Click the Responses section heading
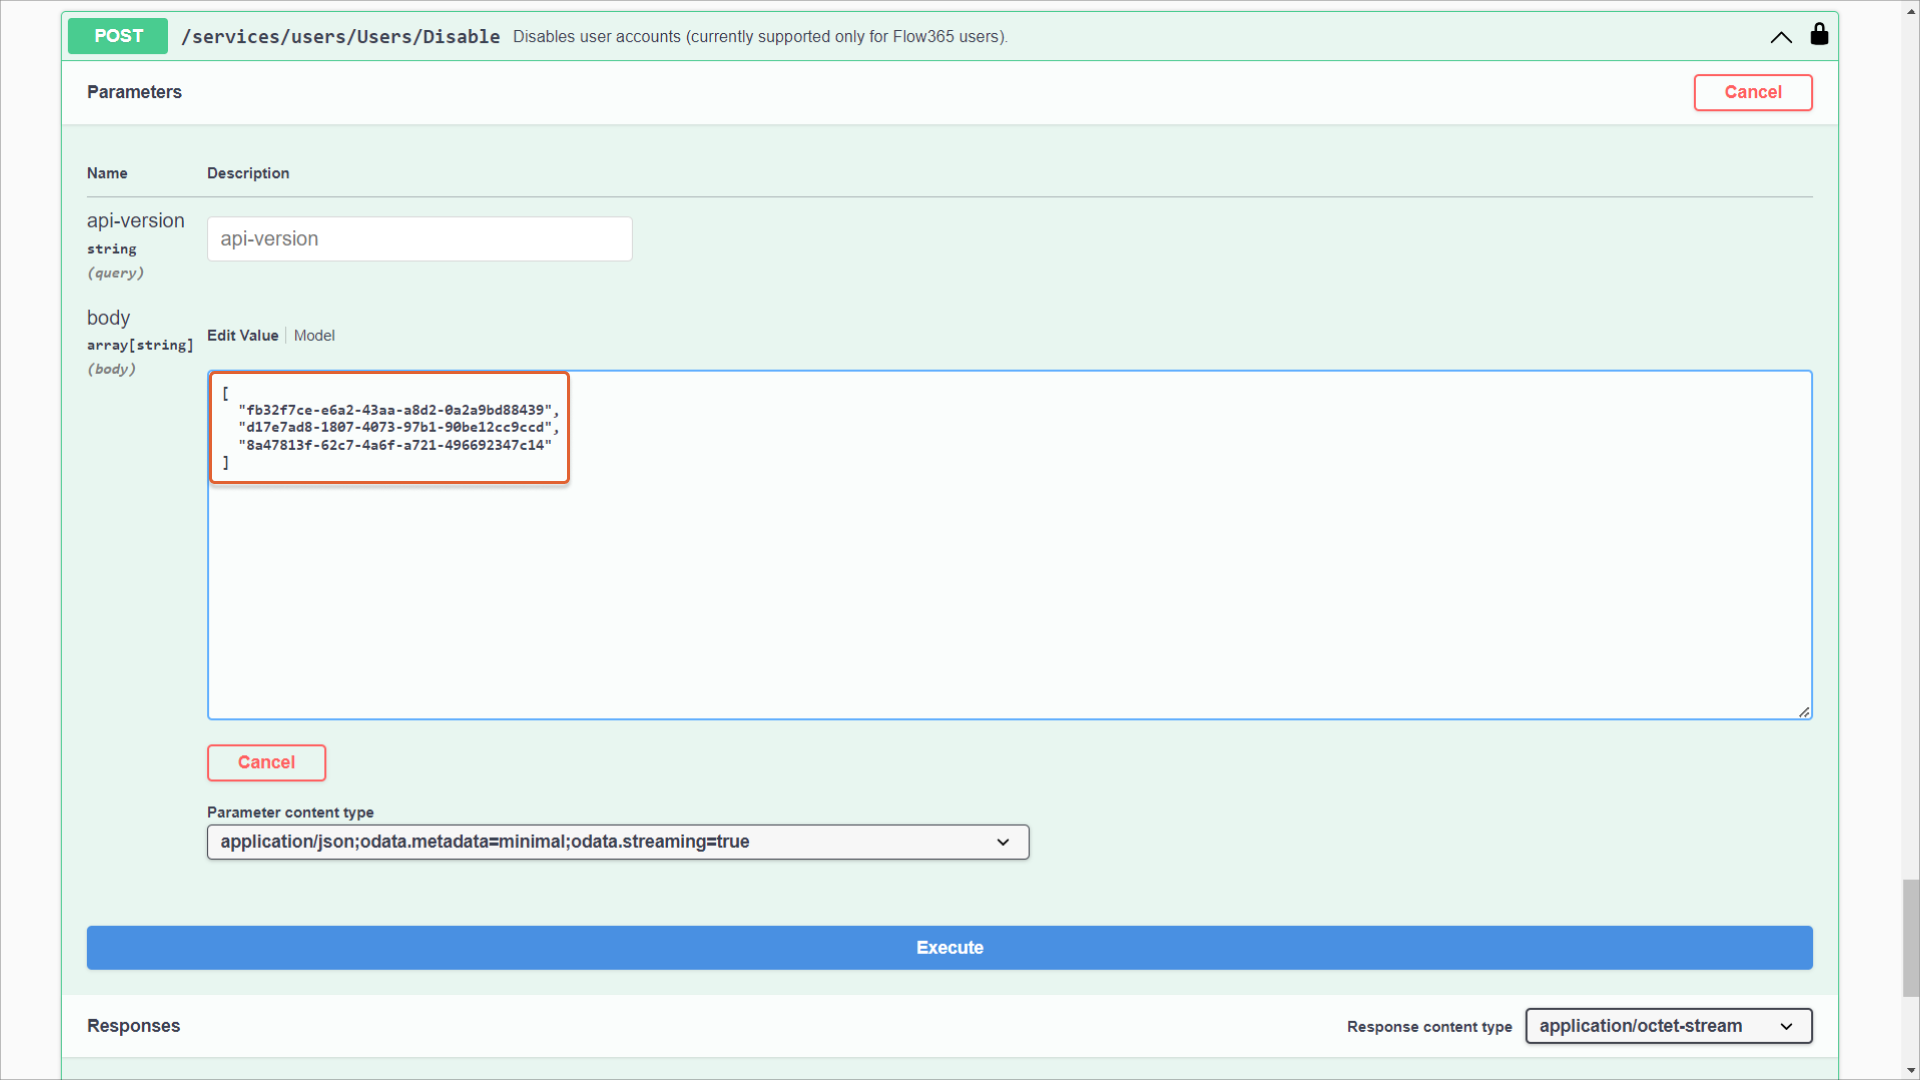 coord(133,1026)
